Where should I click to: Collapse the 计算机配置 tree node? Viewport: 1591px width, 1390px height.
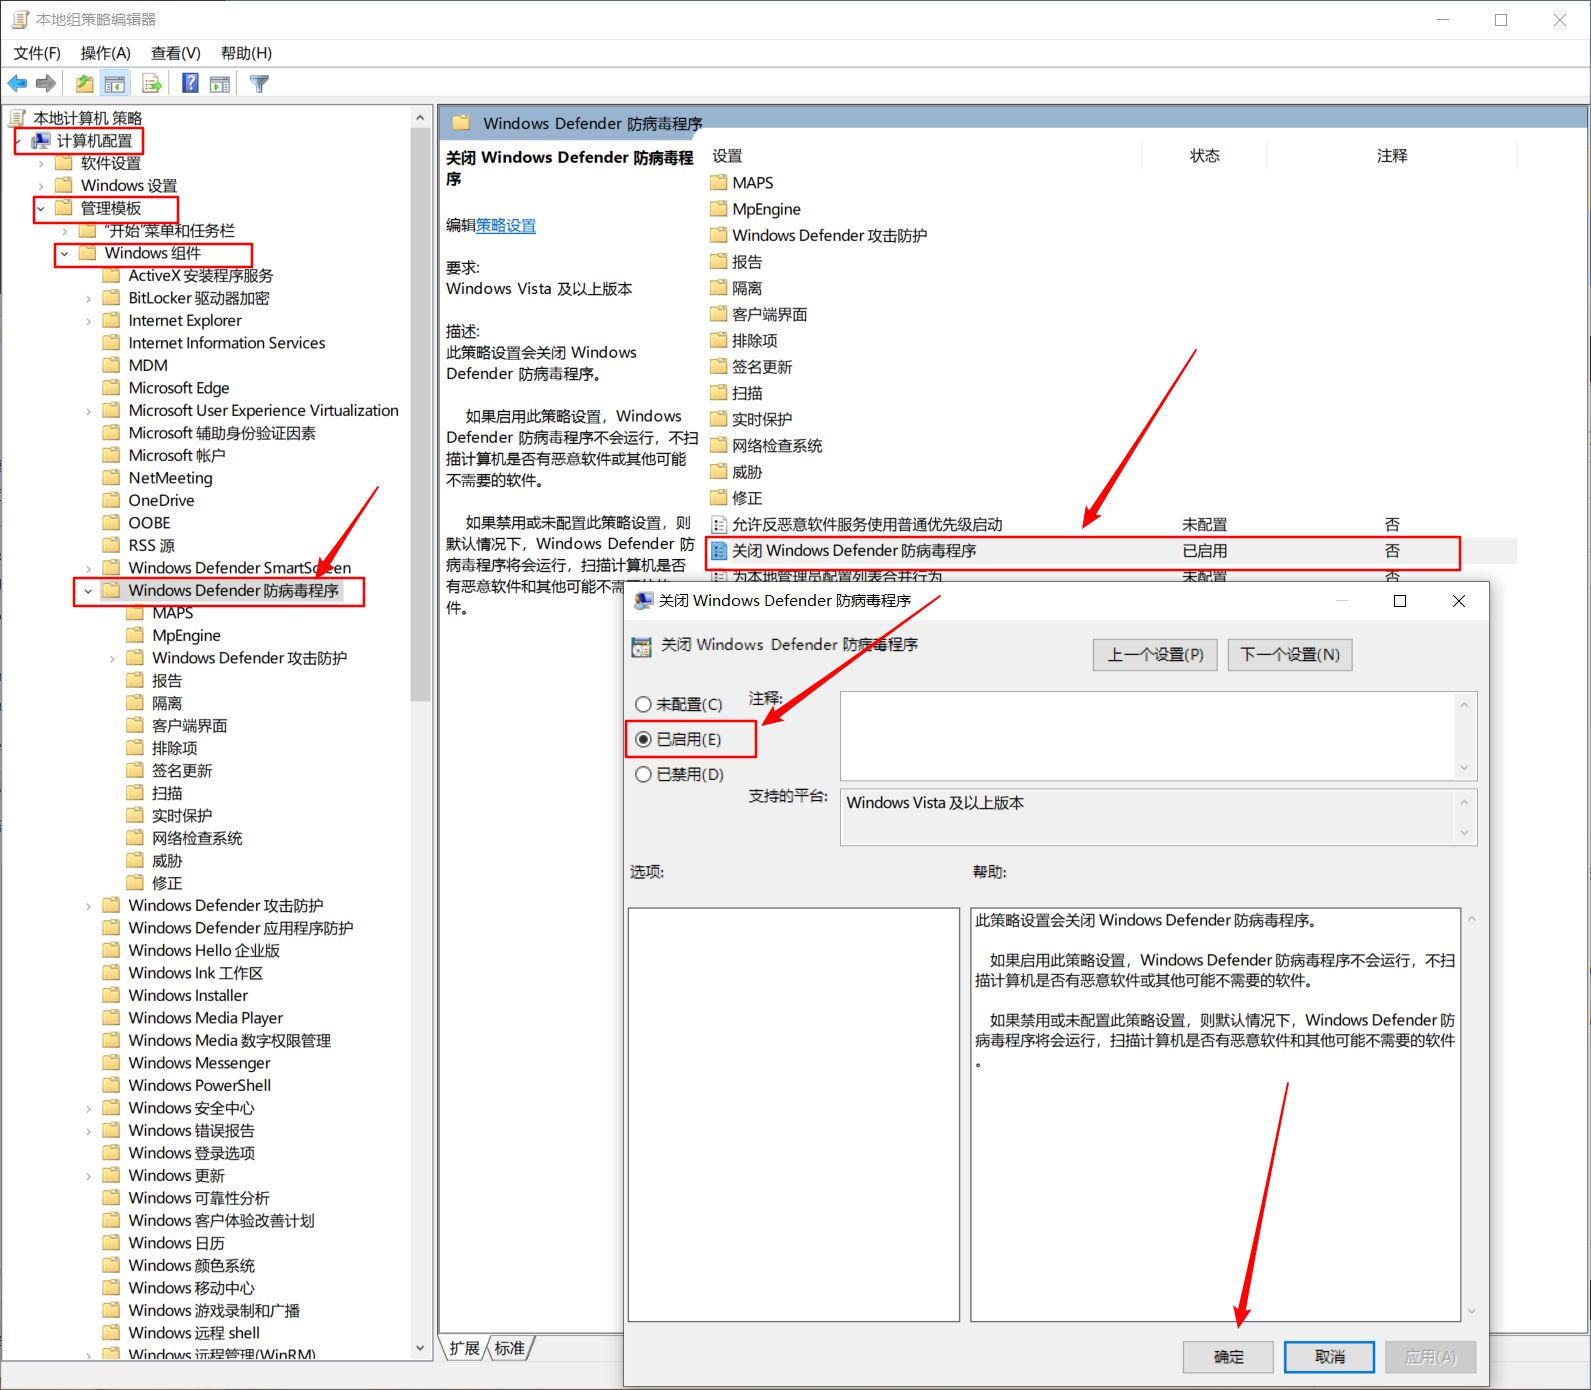(x=17, y=141)
